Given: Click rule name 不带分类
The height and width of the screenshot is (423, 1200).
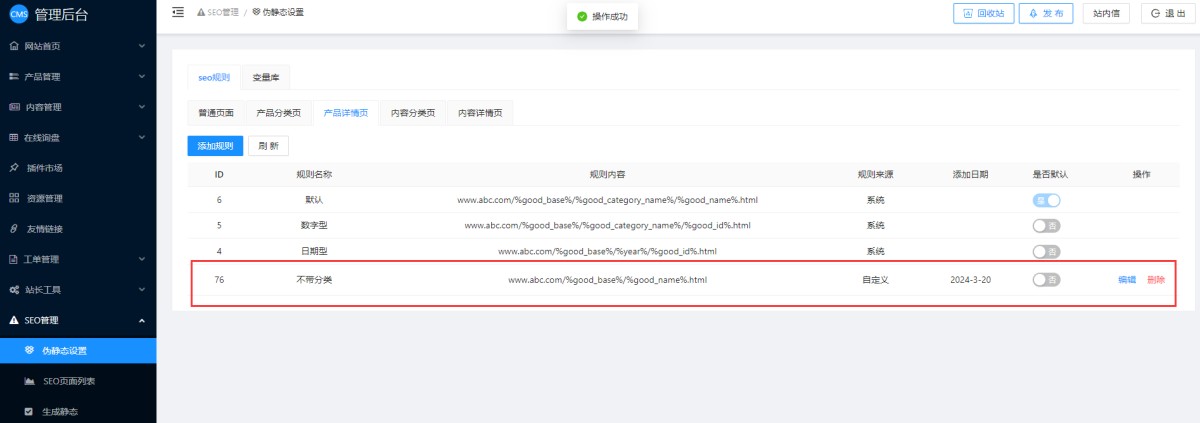Looking at the screenshot, I should 314,280.
